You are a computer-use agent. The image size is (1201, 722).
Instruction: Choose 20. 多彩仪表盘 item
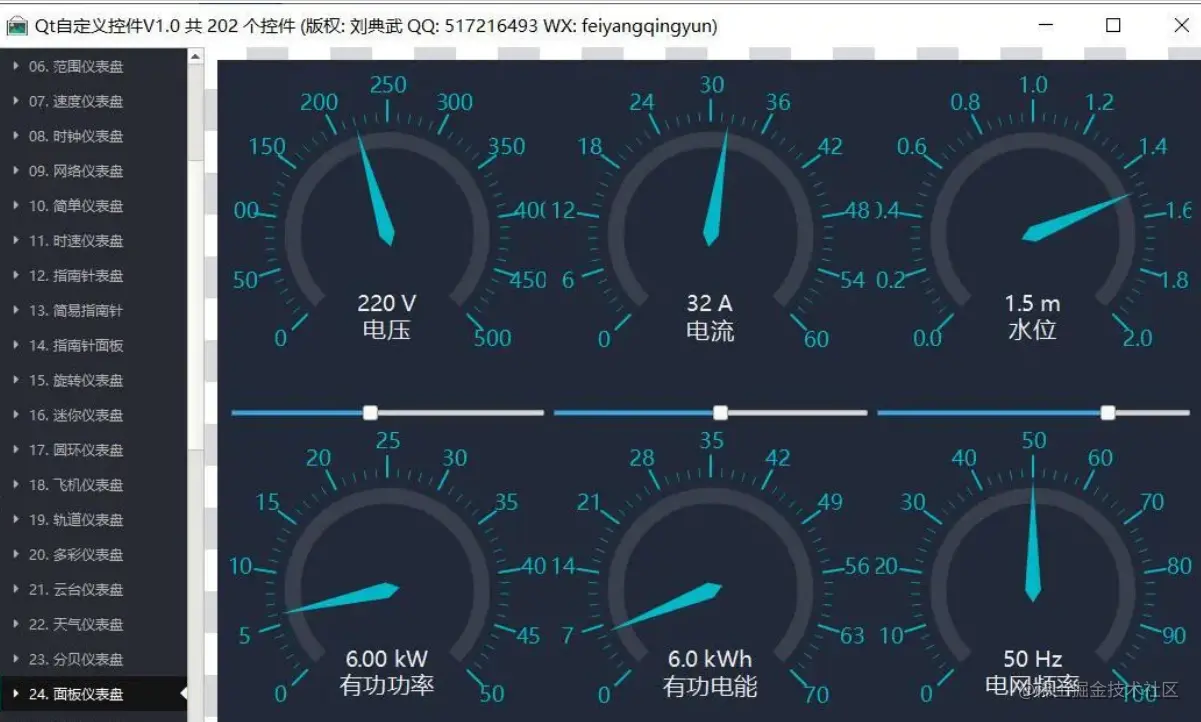[x=94, y=555]
